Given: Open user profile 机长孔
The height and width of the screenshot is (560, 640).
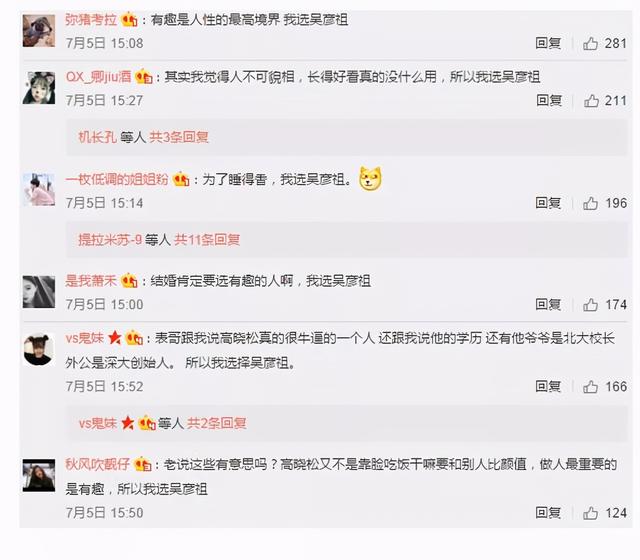Looking at the screenshot, I should coord(98,137).
